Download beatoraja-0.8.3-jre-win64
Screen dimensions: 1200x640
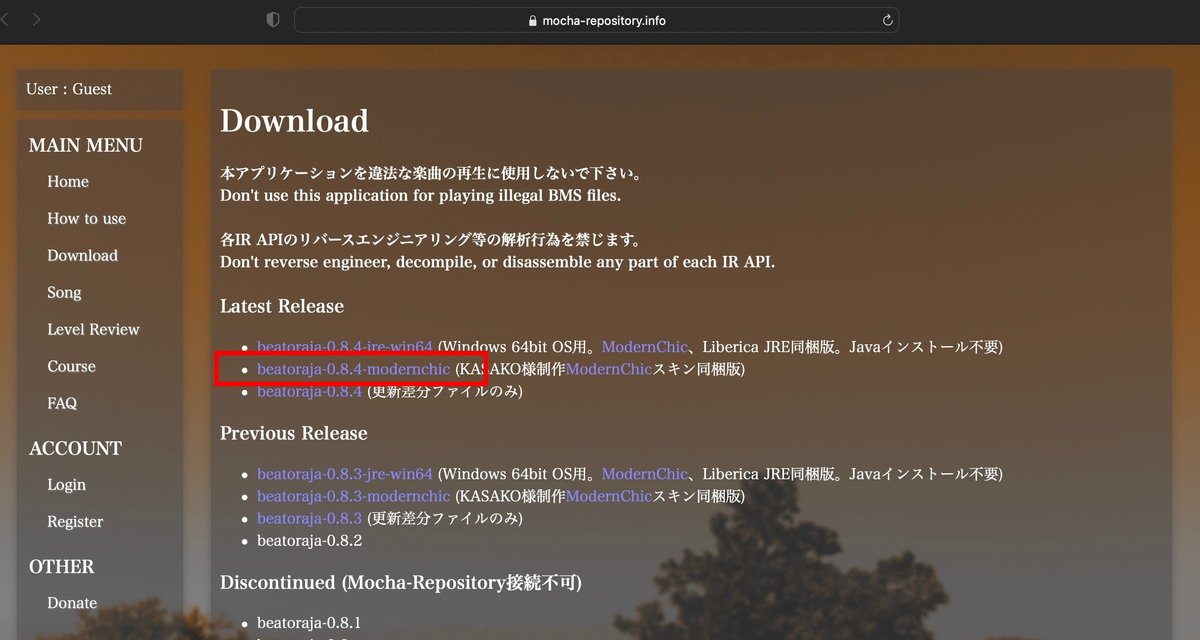[345, 474]
